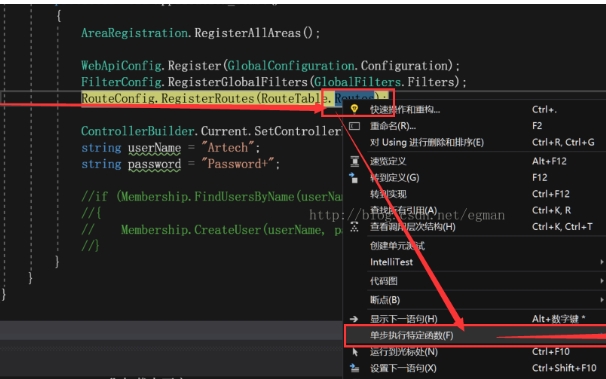Screen dimensions: 606x379
Task: Click WebApiConfig in the code
Action: (121, 66)
